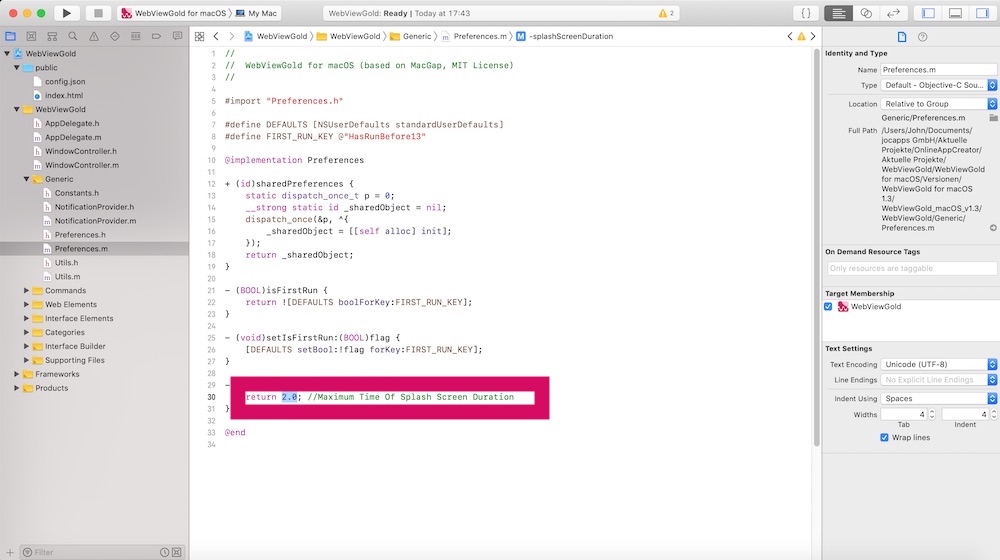
Task: Open the Location Relative to Group dropdown
Action: click(939, 104)
